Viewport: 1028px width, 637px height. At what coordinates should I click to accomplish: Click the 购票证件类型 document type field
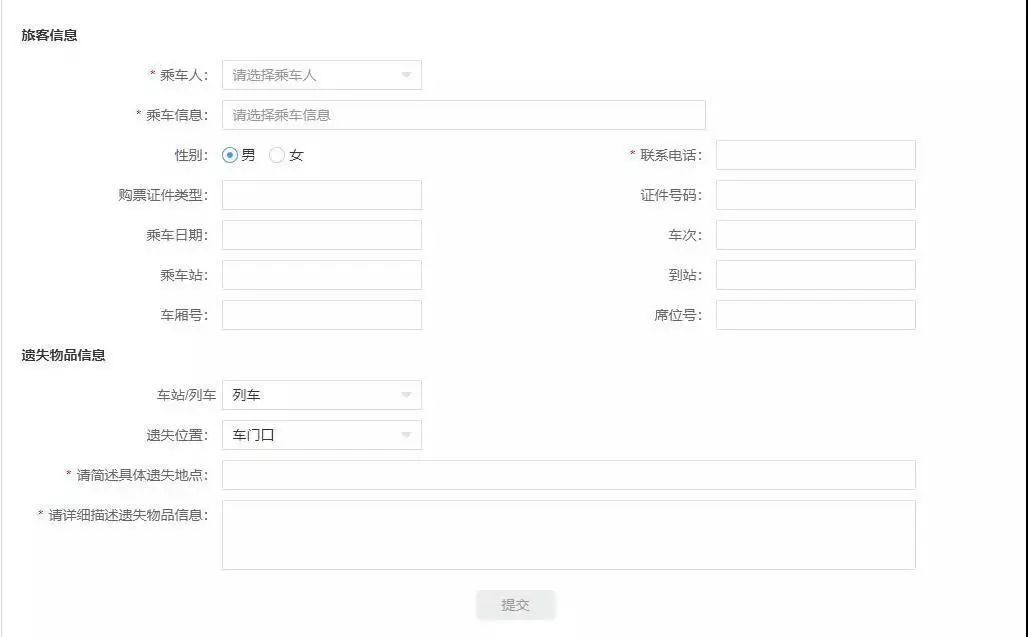click(320, 195)
